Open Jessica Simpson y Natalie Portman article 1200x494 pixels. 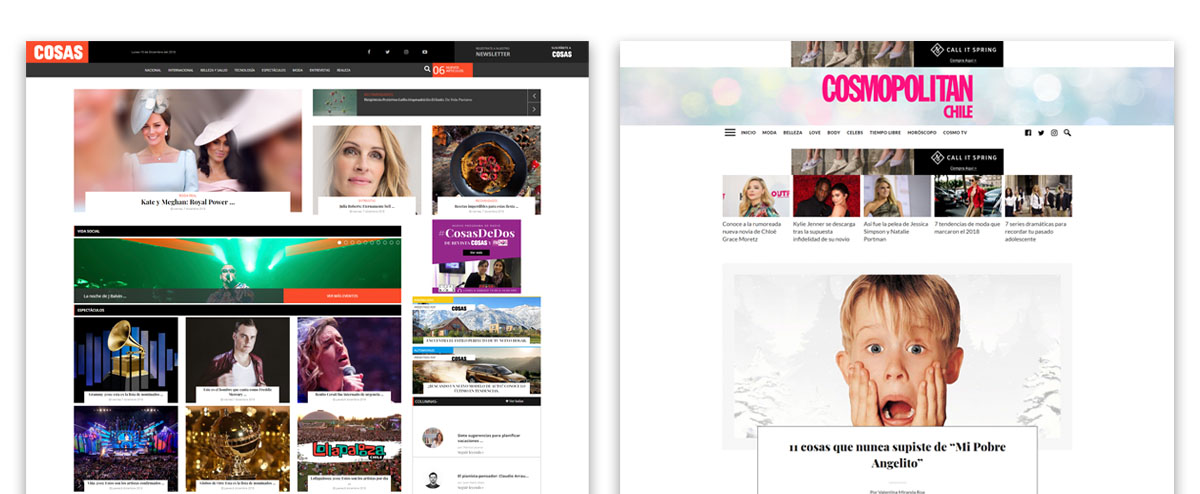pos(897,209)
